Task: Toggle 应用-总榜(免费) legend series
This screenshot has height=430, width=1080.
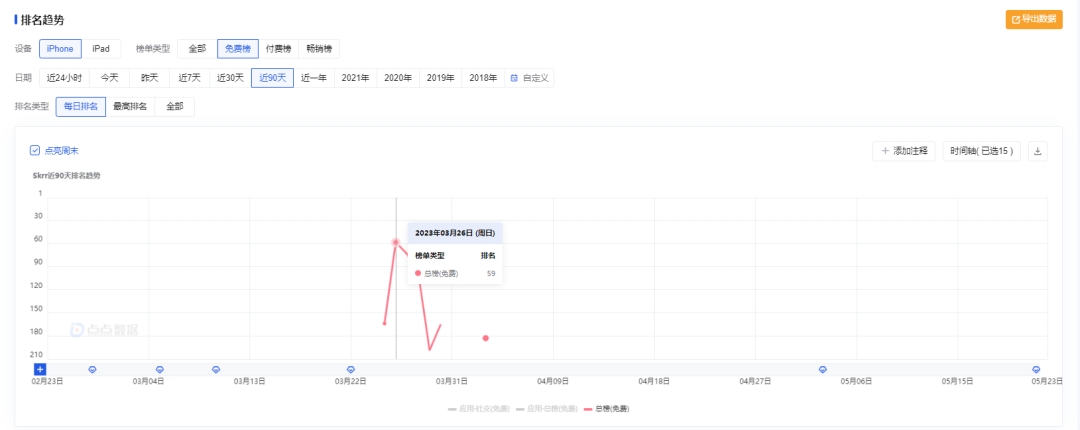Action: [547, 409]
